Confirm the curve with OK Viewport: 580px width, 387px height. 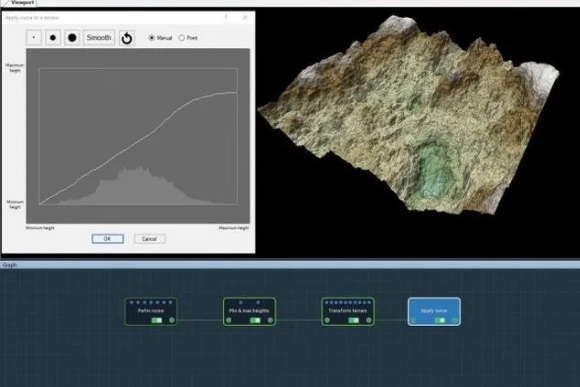[108, 239]
